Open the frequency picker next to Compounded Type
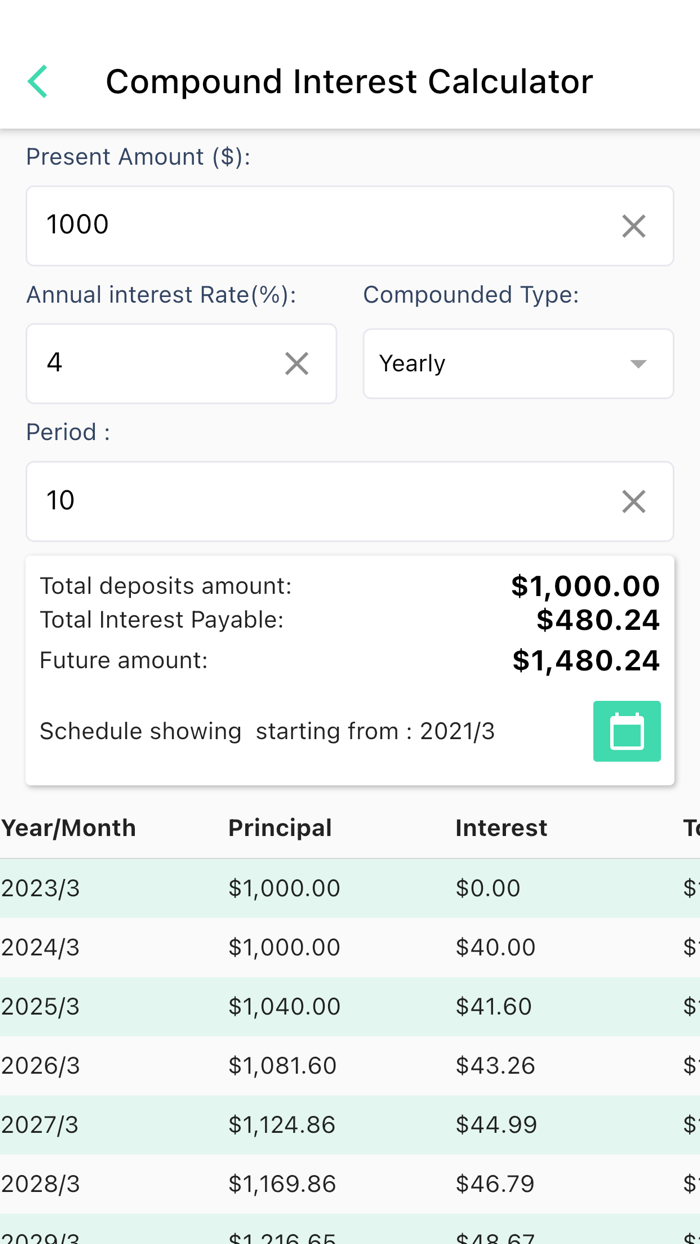The width and height of the screenshot is (700, 1244). point(517,363)
